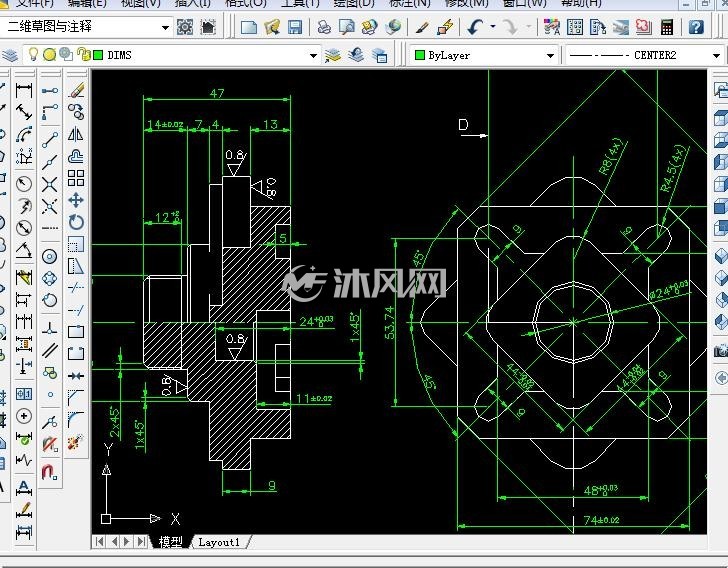Click the Open file icon

[x=272, y=27]
